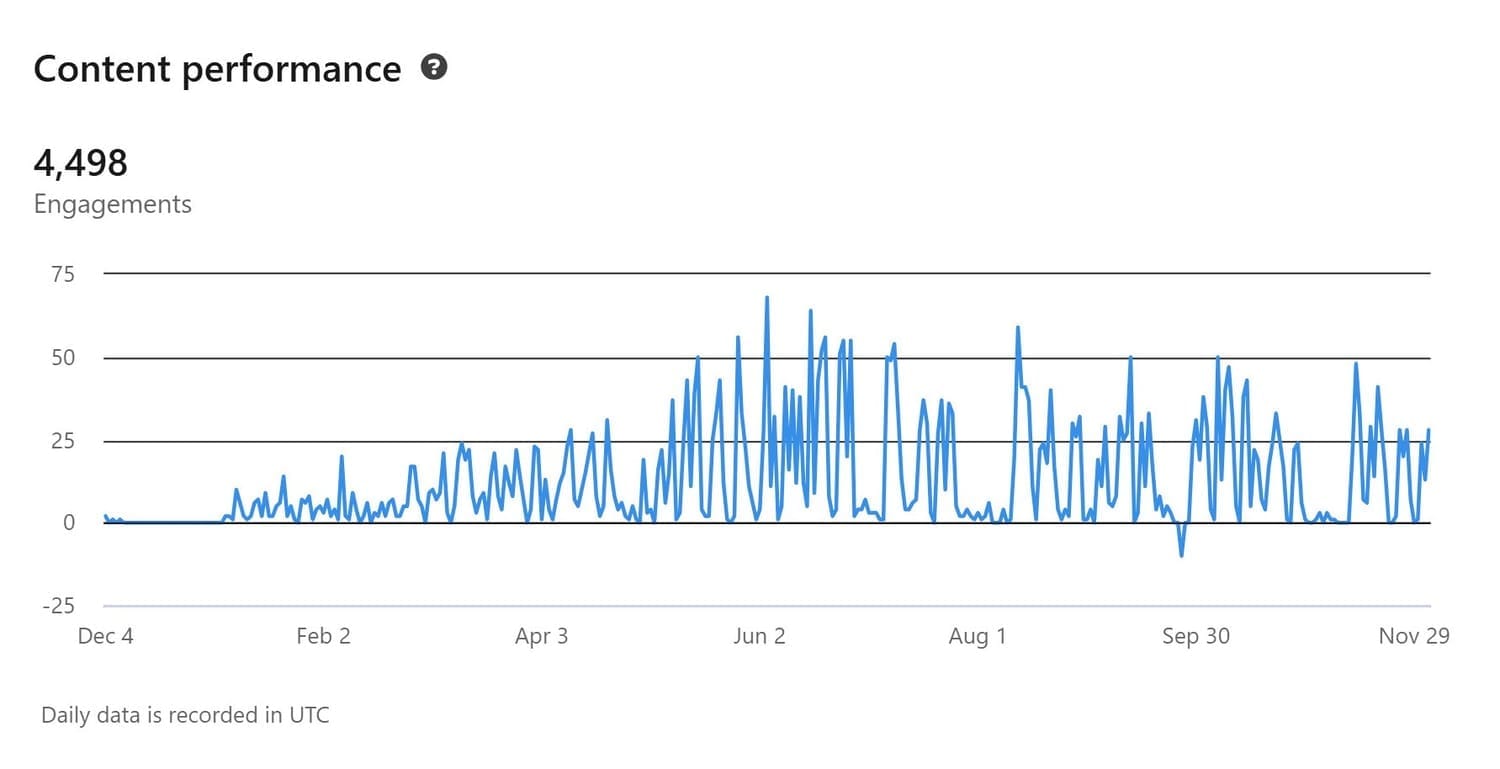Select the Aug 1 date label

[977, 636]
